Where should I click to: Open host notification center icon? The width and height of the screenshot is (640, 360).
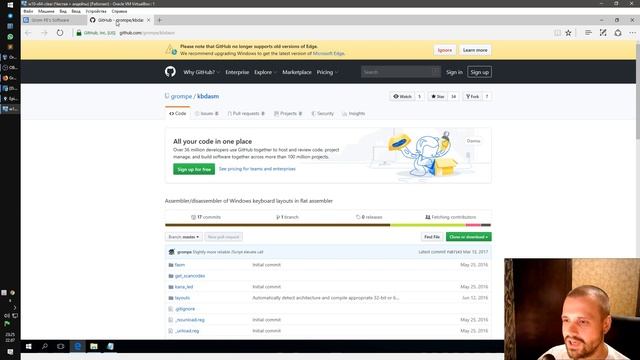pos(10,351)
